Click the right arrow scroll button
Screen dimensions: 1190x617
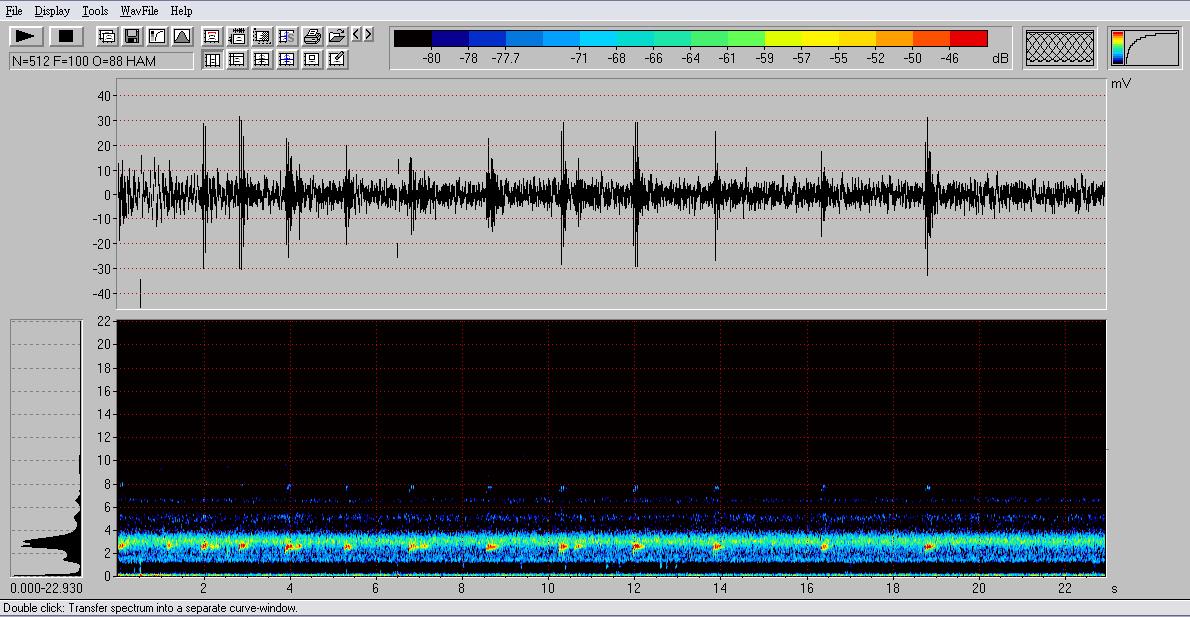(x=368, y=35)
